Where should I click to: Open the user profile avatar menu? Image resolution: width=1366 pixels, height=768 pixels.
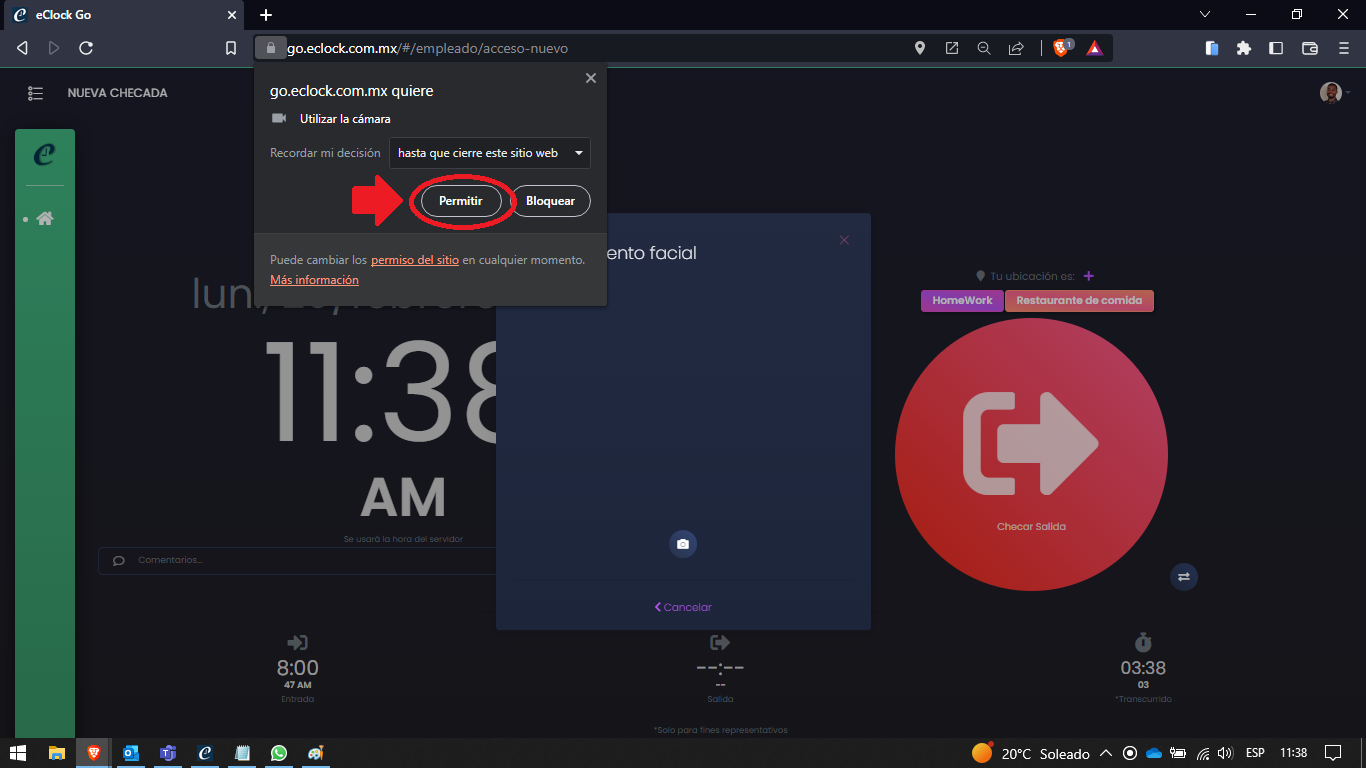tap(1334, 93)
